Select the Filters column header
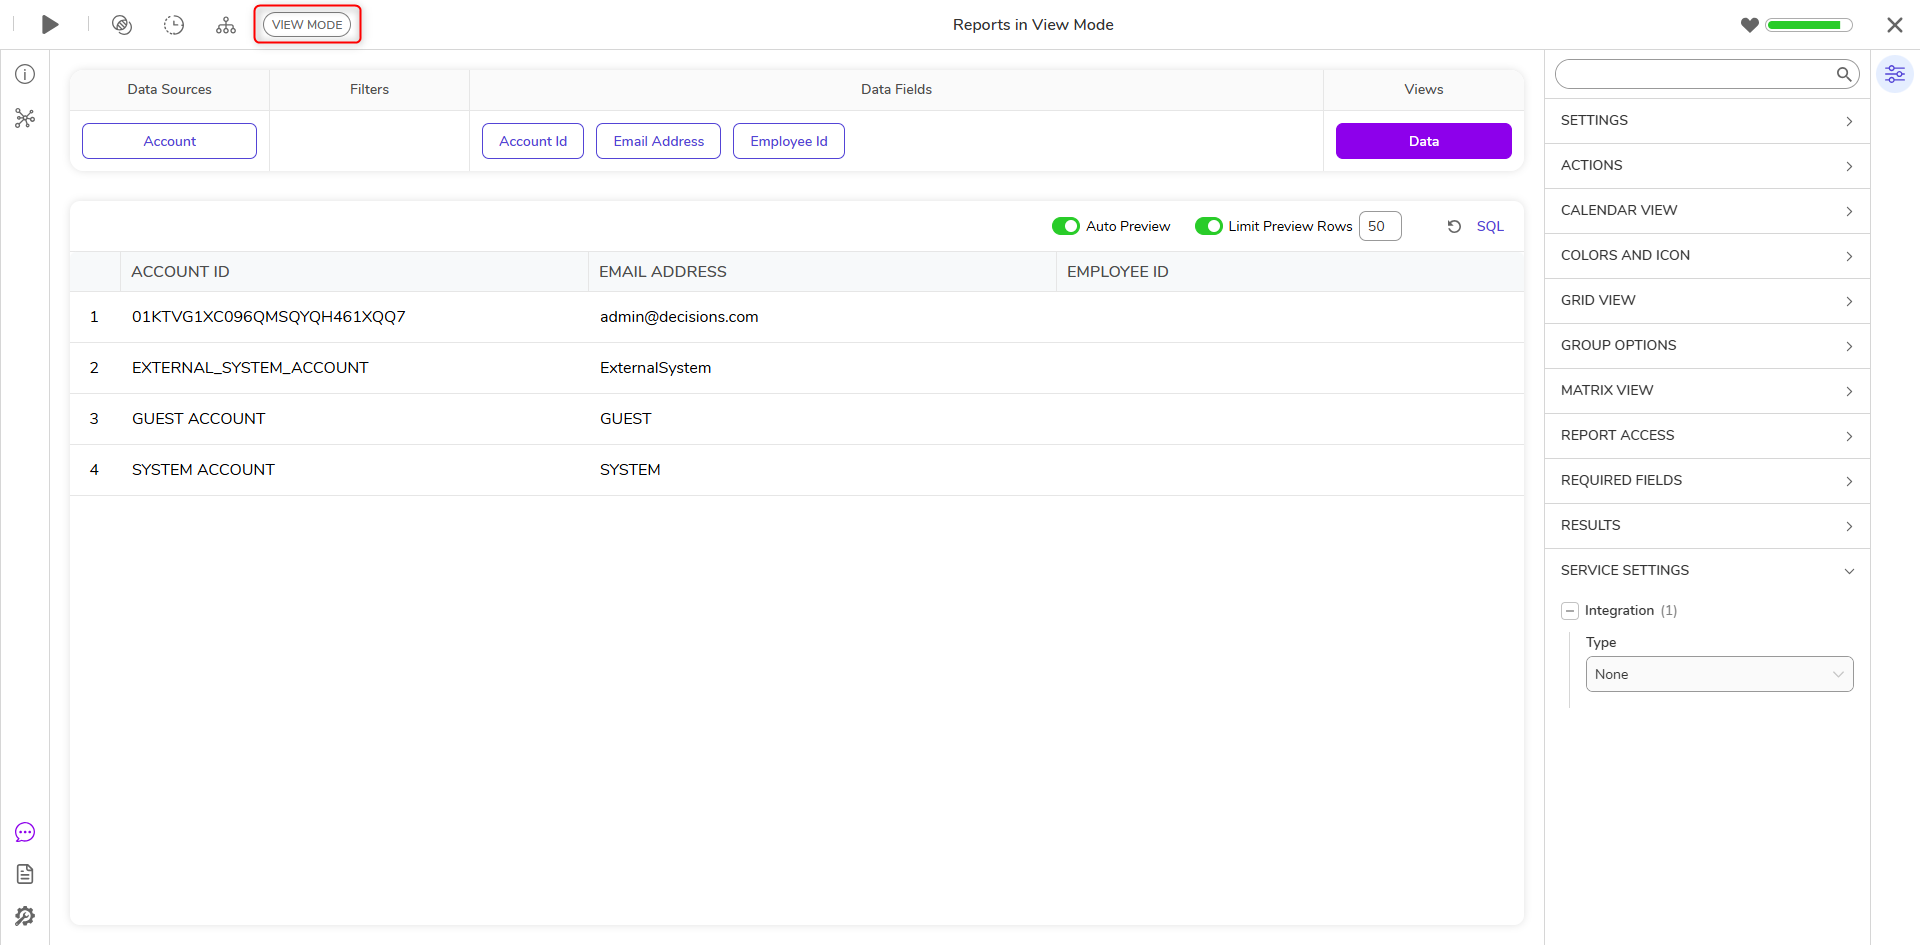Viewport: 1920px width, 945px height. click(369, 89)
